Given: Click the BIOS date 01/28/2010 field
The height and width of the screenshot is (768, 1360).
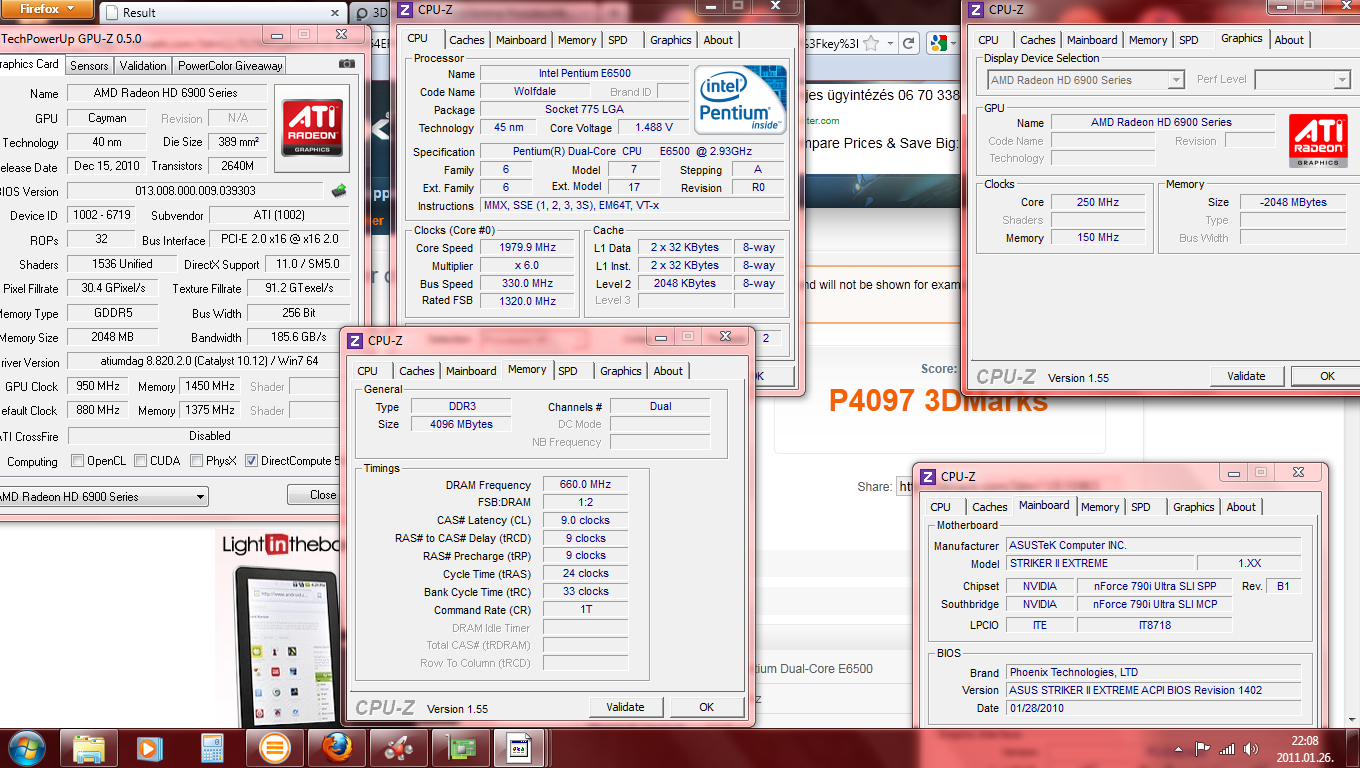Looking at the screenshot, I should [1154, 708].
